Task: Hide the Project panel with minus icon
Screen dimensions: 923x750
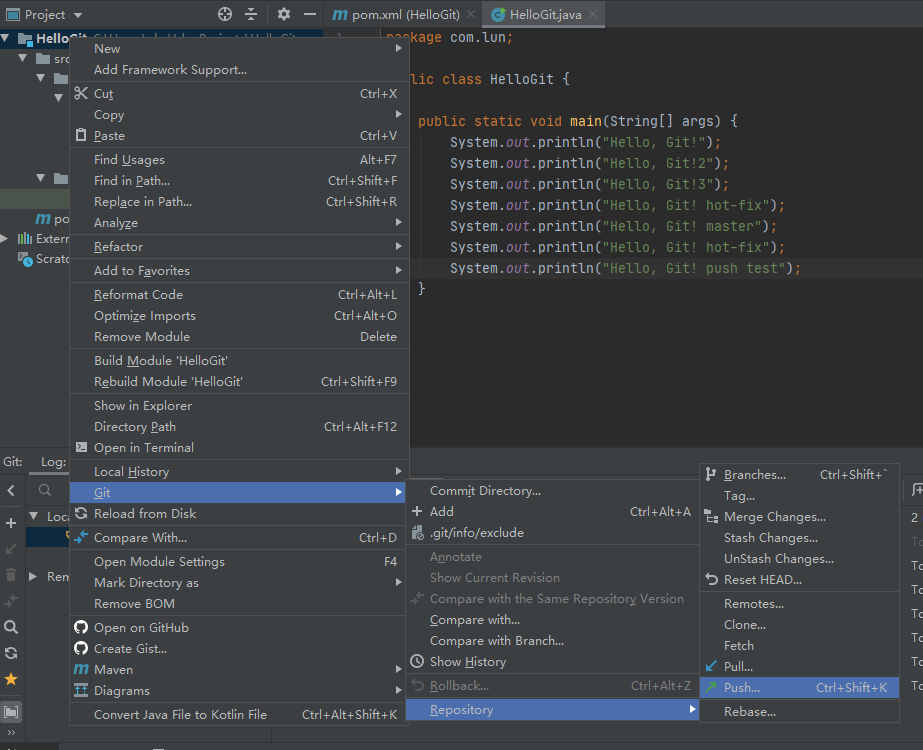Action: tap(310, 14)
